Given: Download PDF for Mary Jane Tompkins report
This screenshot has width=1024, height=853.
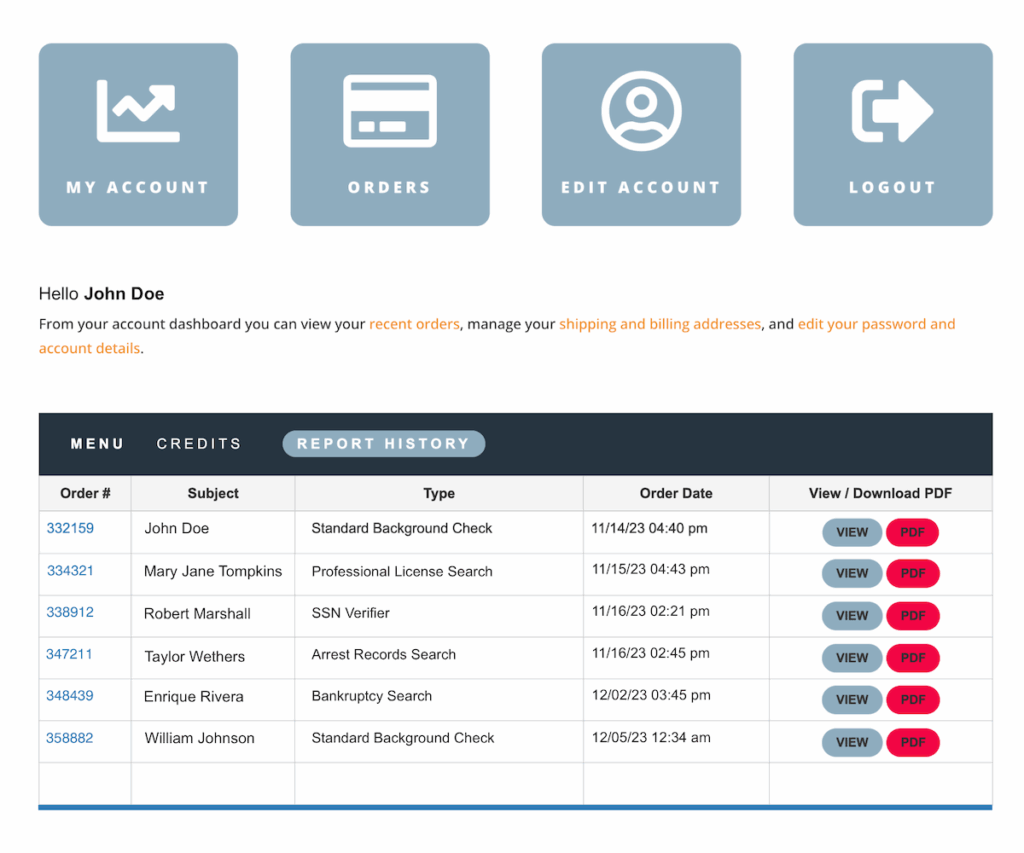Looking at the screenshot, I should 912,573.
